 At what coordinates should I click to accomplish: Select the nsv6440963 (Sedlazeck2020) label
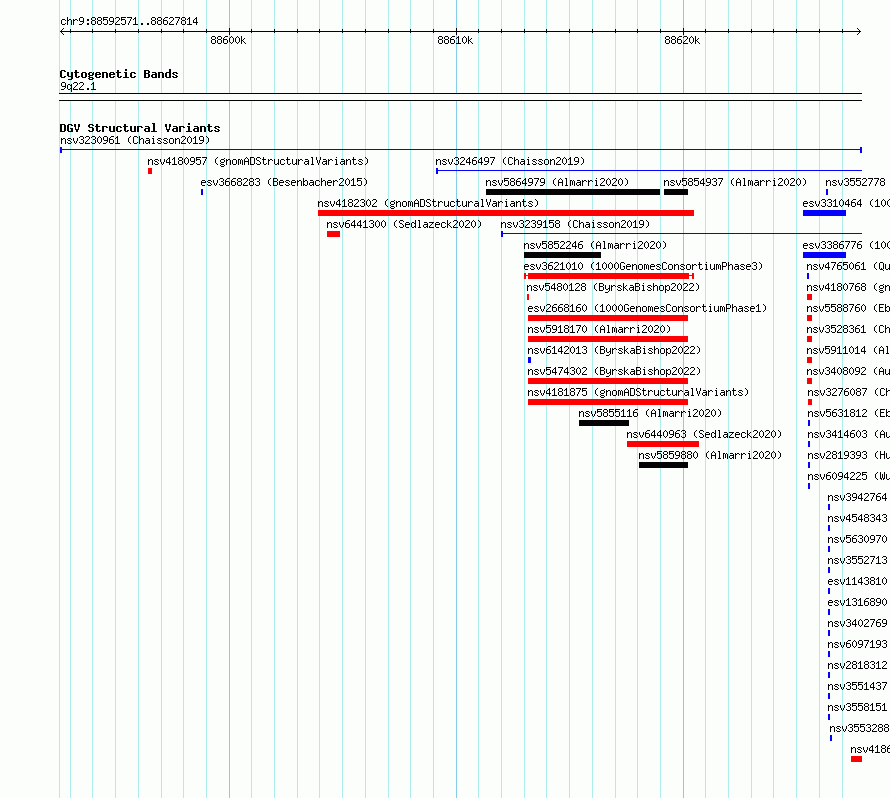tap(704, 434)
